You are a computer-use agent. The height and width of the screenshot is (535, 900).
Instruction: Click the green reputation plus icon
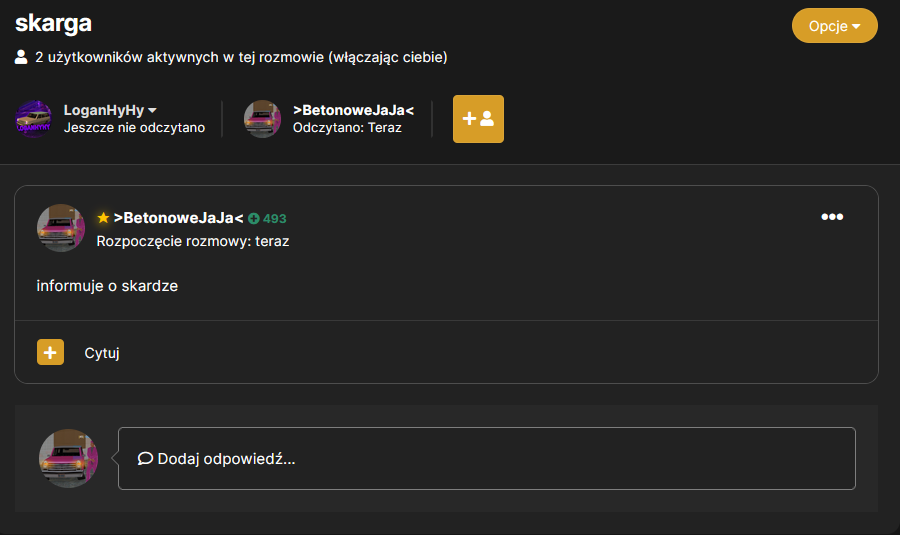click(x=254, y=219)
